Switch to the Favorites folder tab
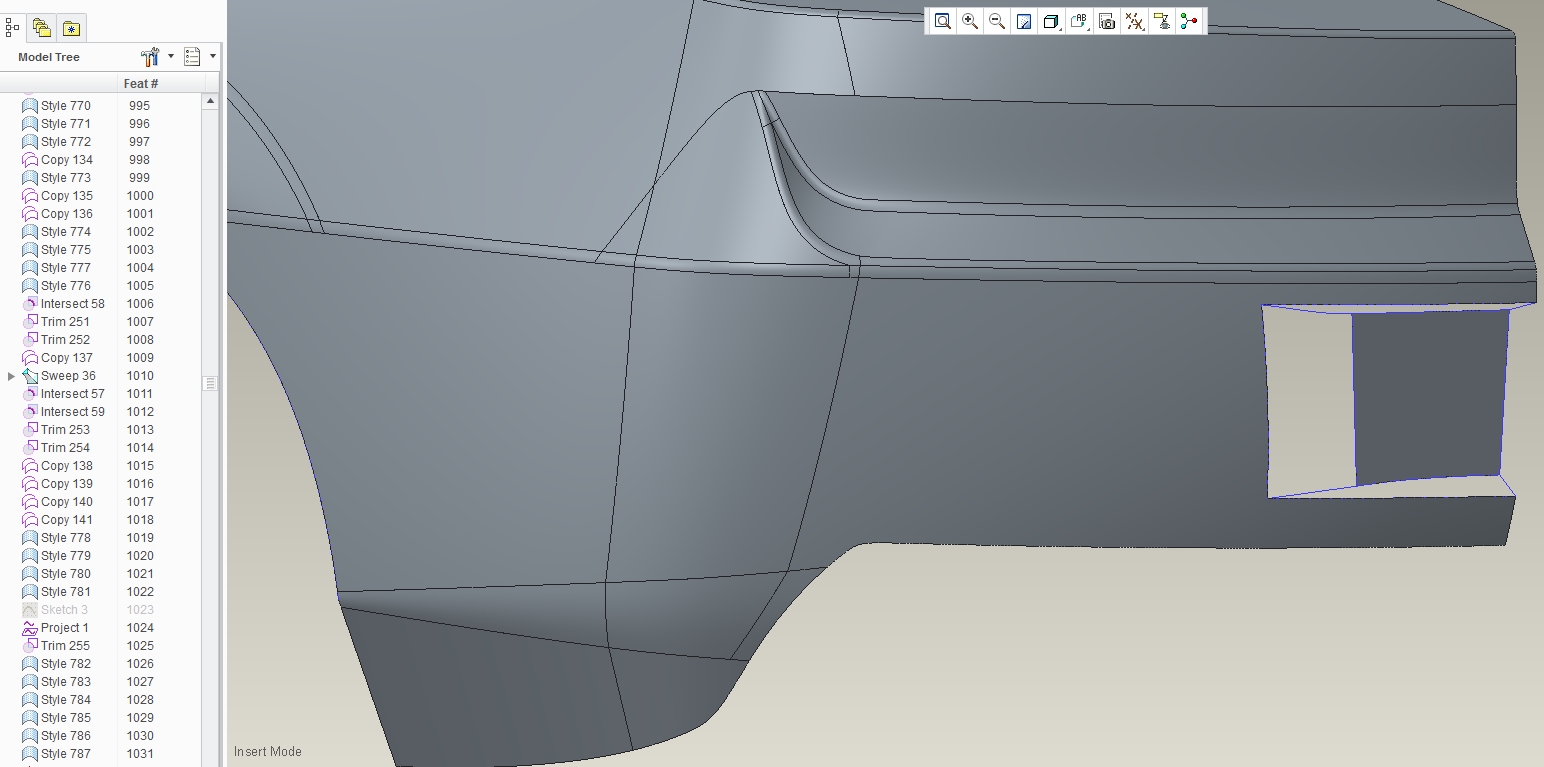1544x767 pixels. [71, 28]
